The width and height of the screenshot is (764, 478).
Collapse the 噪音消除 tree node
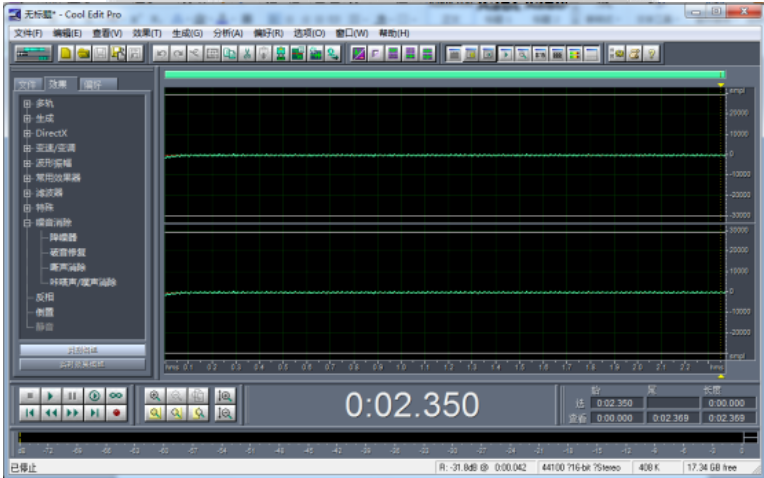[x=27, y=222]
